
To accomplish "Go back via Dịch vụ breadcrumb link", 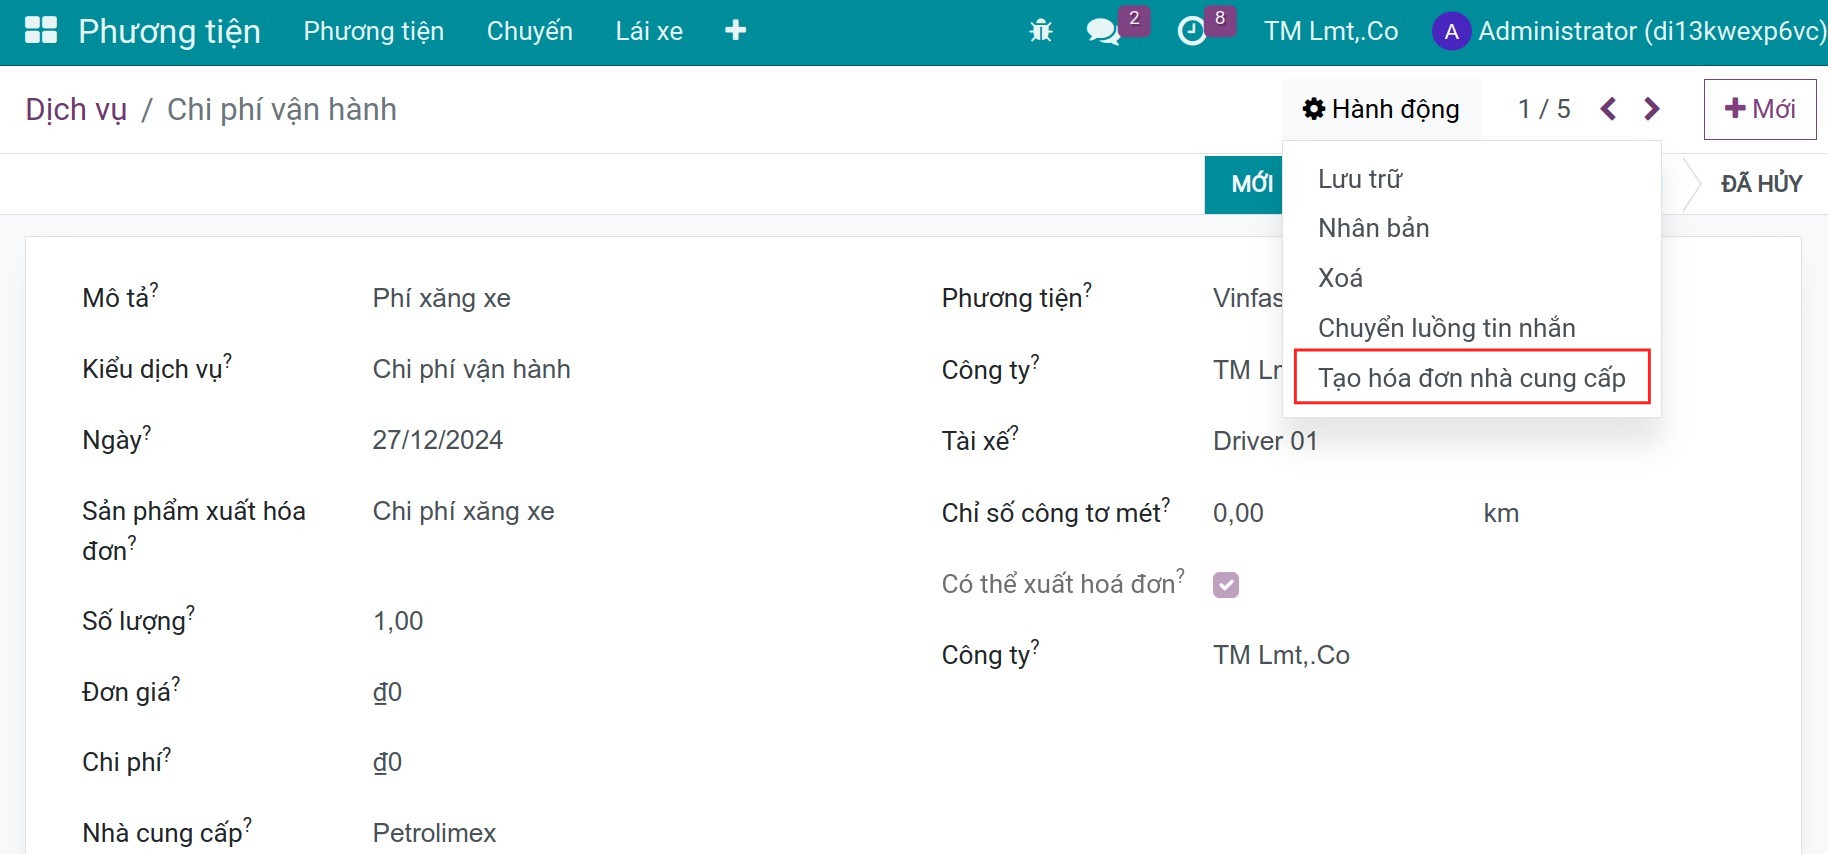I will pos(76,109).
